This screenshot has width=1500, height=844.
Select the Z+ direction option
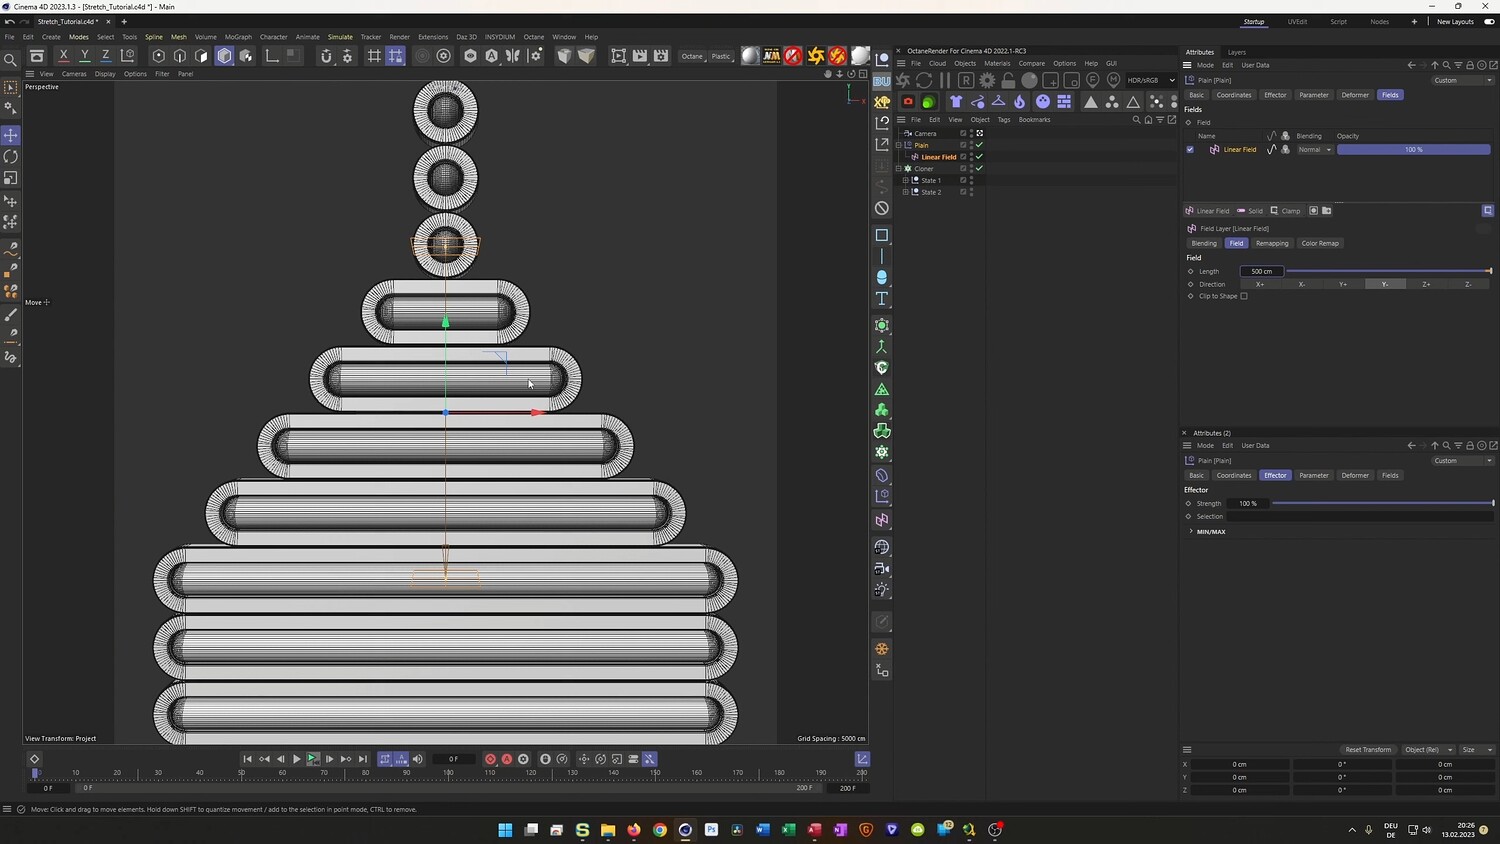pos(1426,284)
